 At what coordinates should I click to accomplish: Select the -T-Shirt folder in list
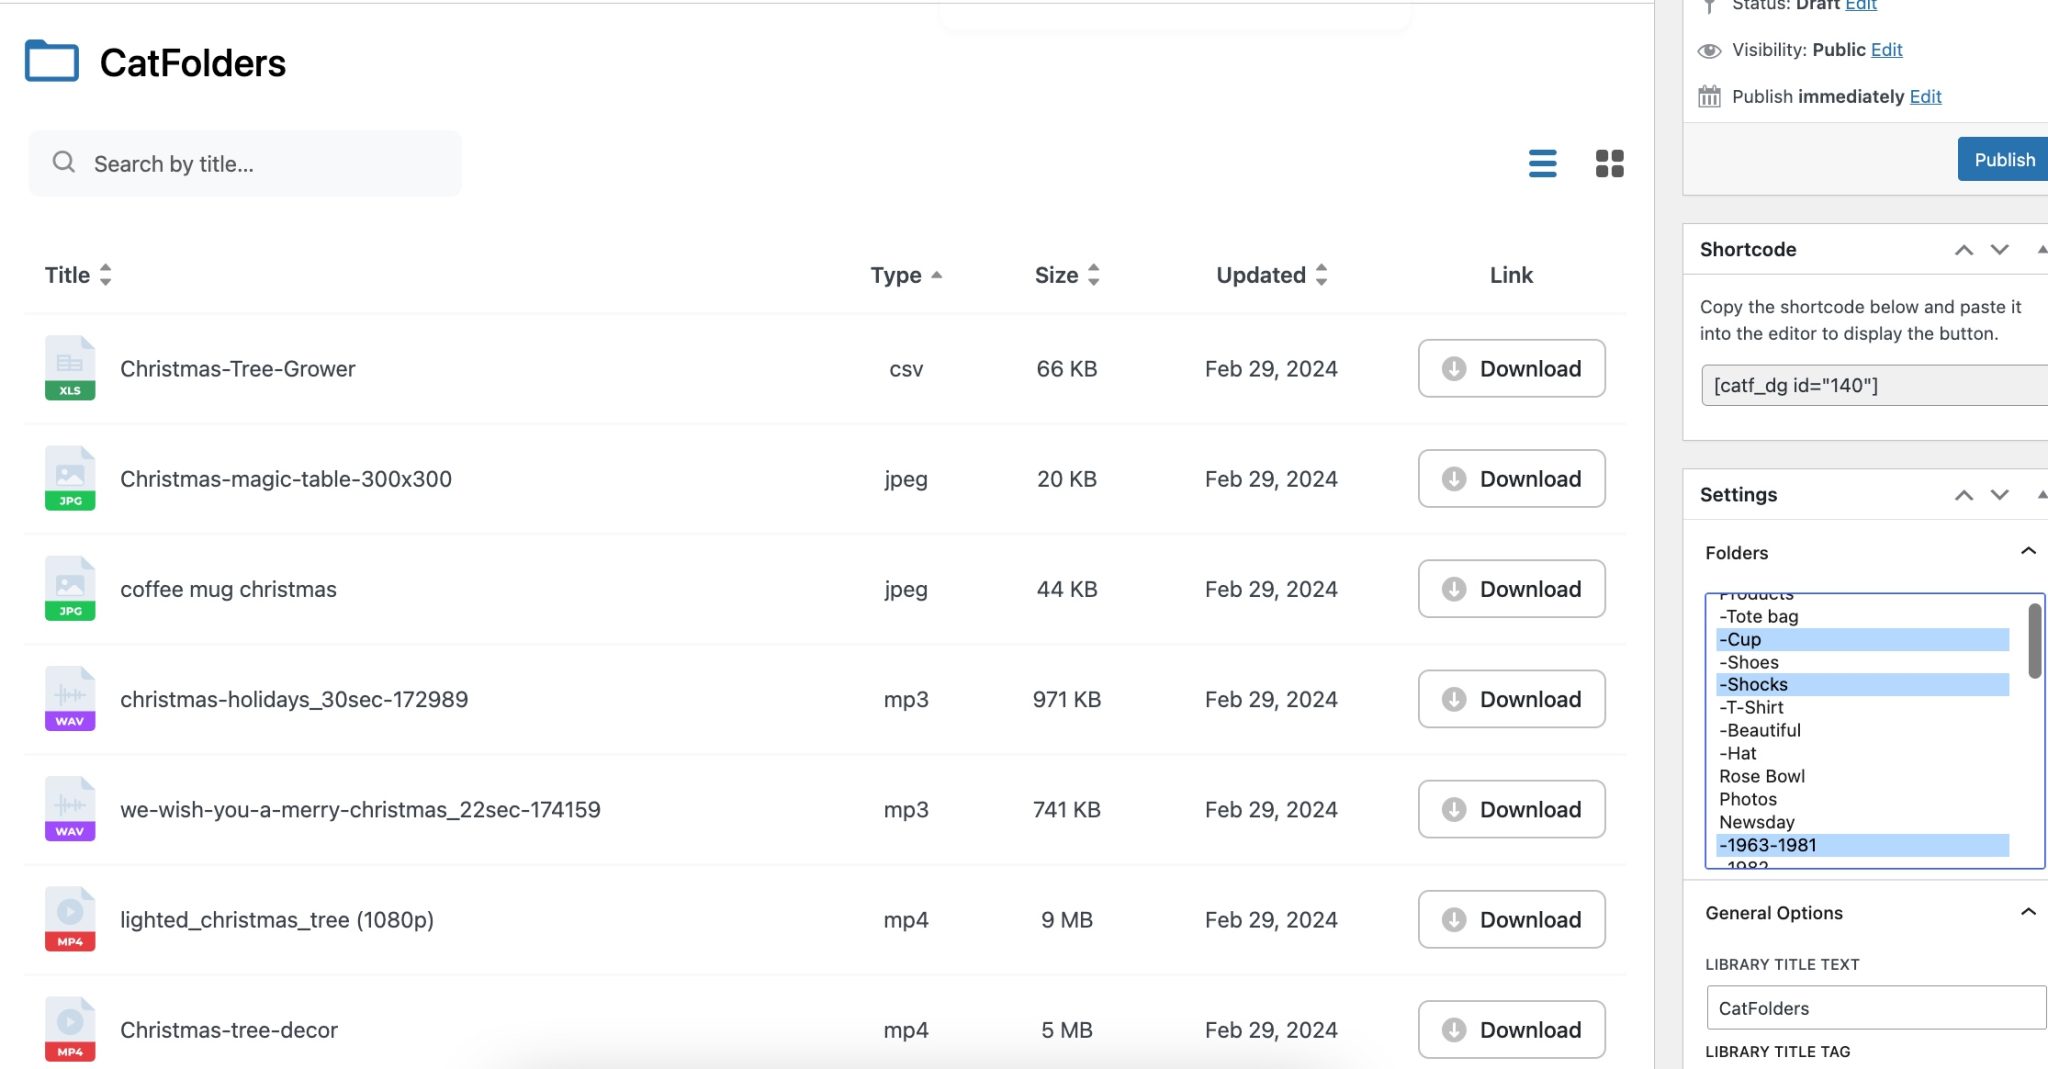(x=1750, y=708)
